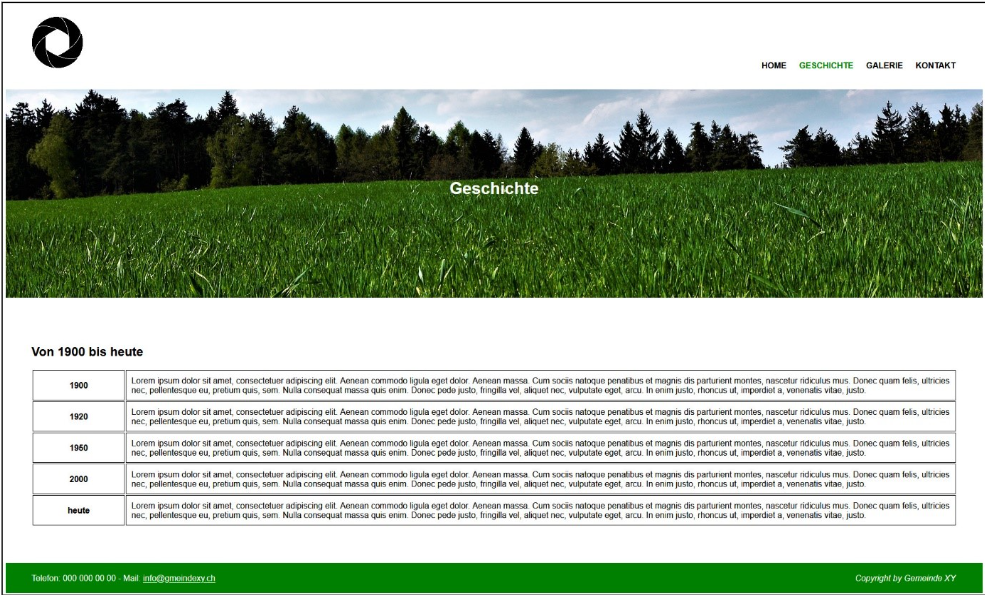Viewport: 985px width, 595px height.
Task: Select the 2000 year cell
Action: [79, 479]
